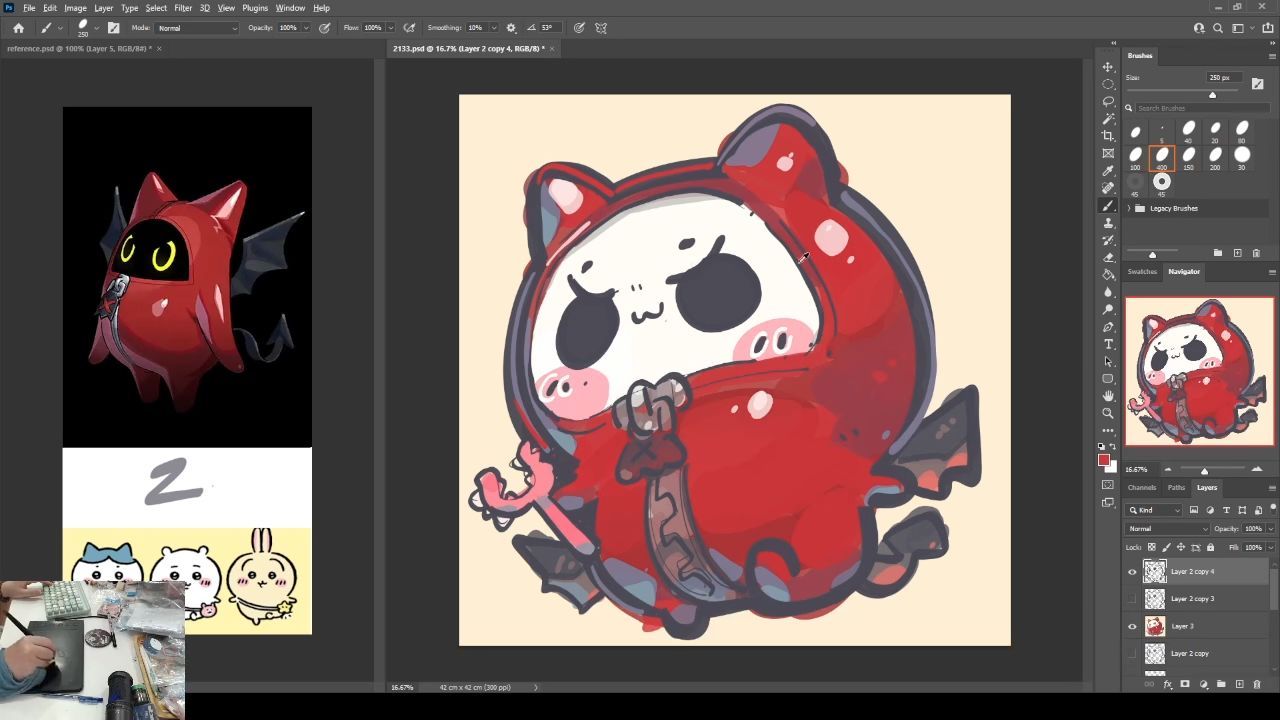The width and height of the screenshot is (1280, 720).
Task: Open the Smoothing value dropdown
Action: coord(496,28)
